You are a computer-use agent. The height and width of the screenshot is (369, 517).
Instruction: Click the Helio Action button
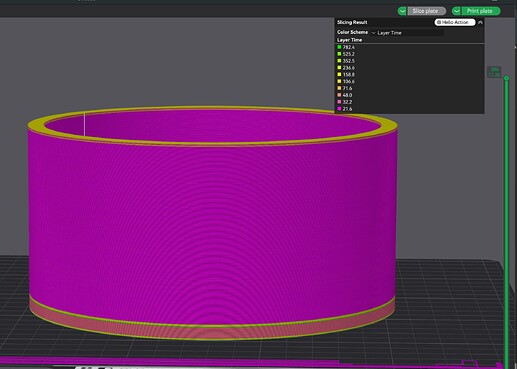tap(455, 22)
